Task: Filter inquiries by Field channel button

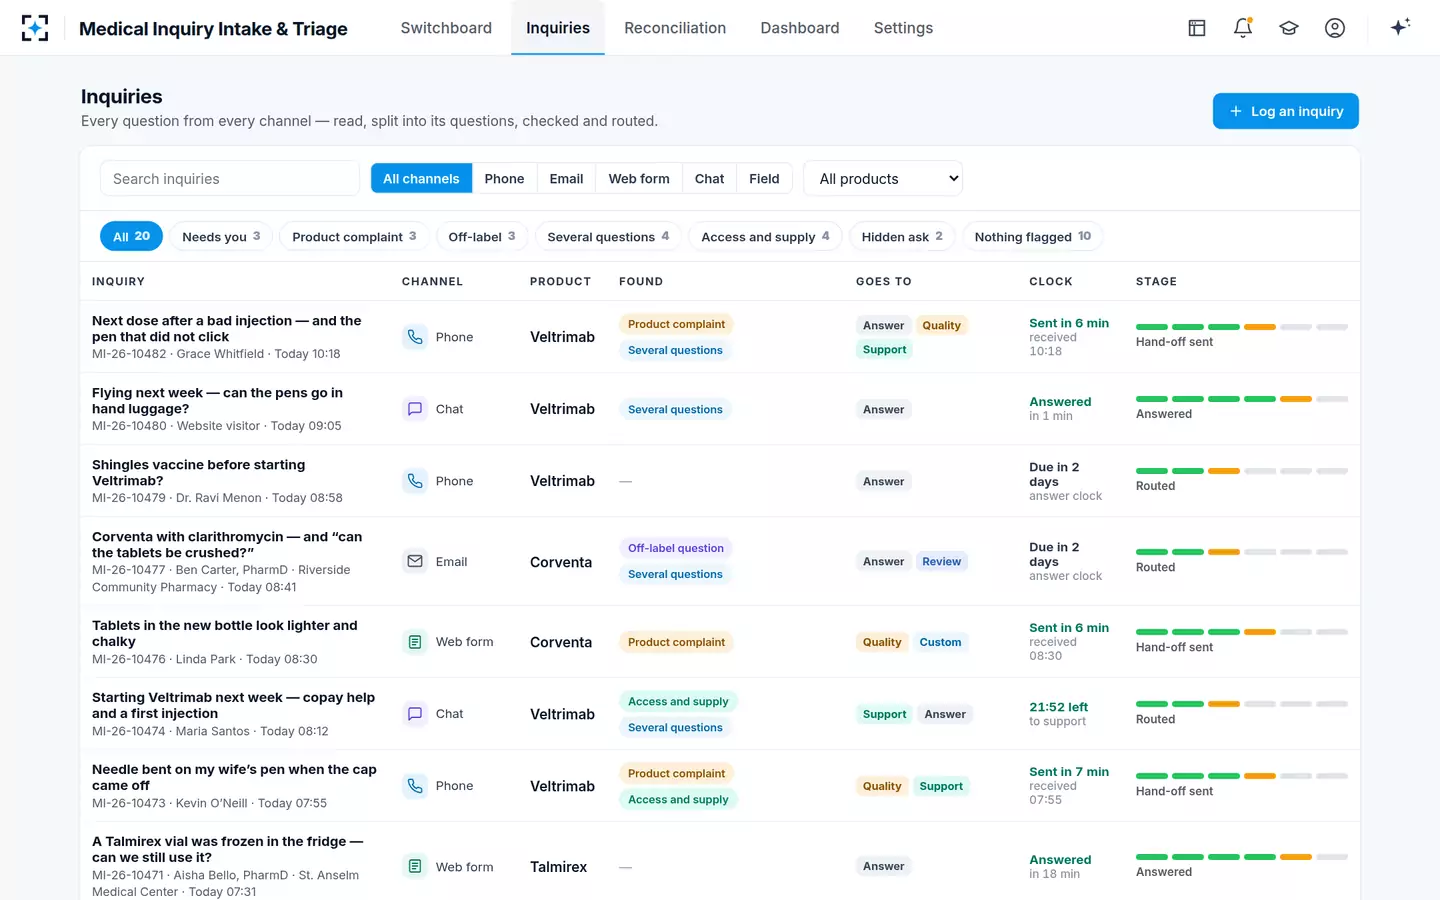Action: coord(764,179)
